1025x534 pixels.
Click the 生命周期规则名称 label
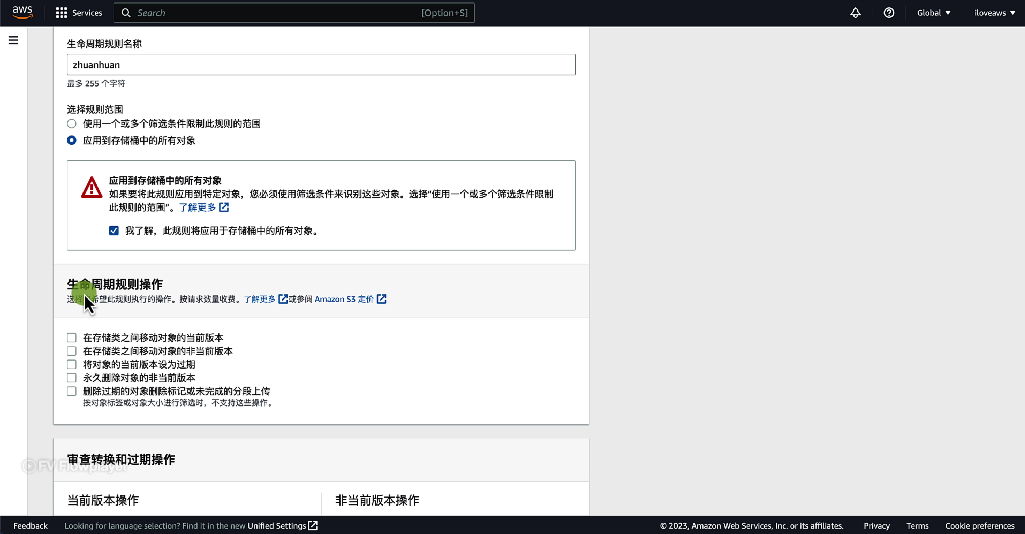click(105, 44)
